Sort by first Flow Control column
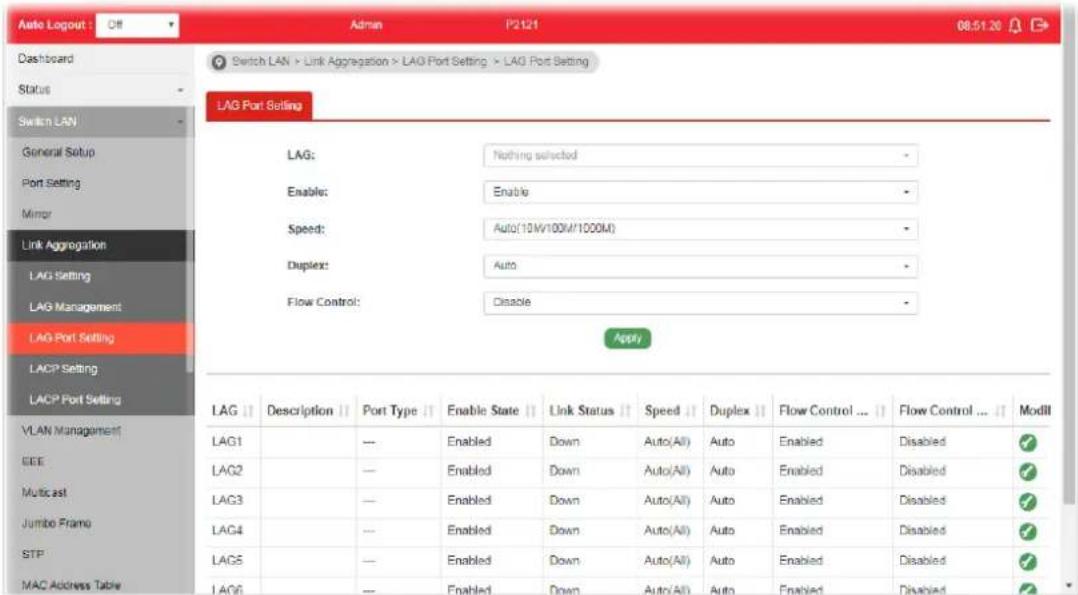This screenshot has height=595, width=1078. tap(881, 411)
